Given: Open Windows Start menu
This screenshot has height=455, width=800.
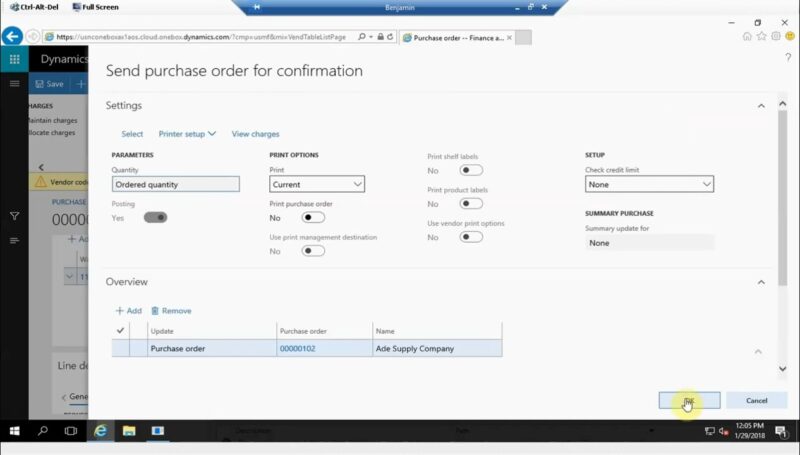Looking at the screenshot, I should [x=14, y=431].
